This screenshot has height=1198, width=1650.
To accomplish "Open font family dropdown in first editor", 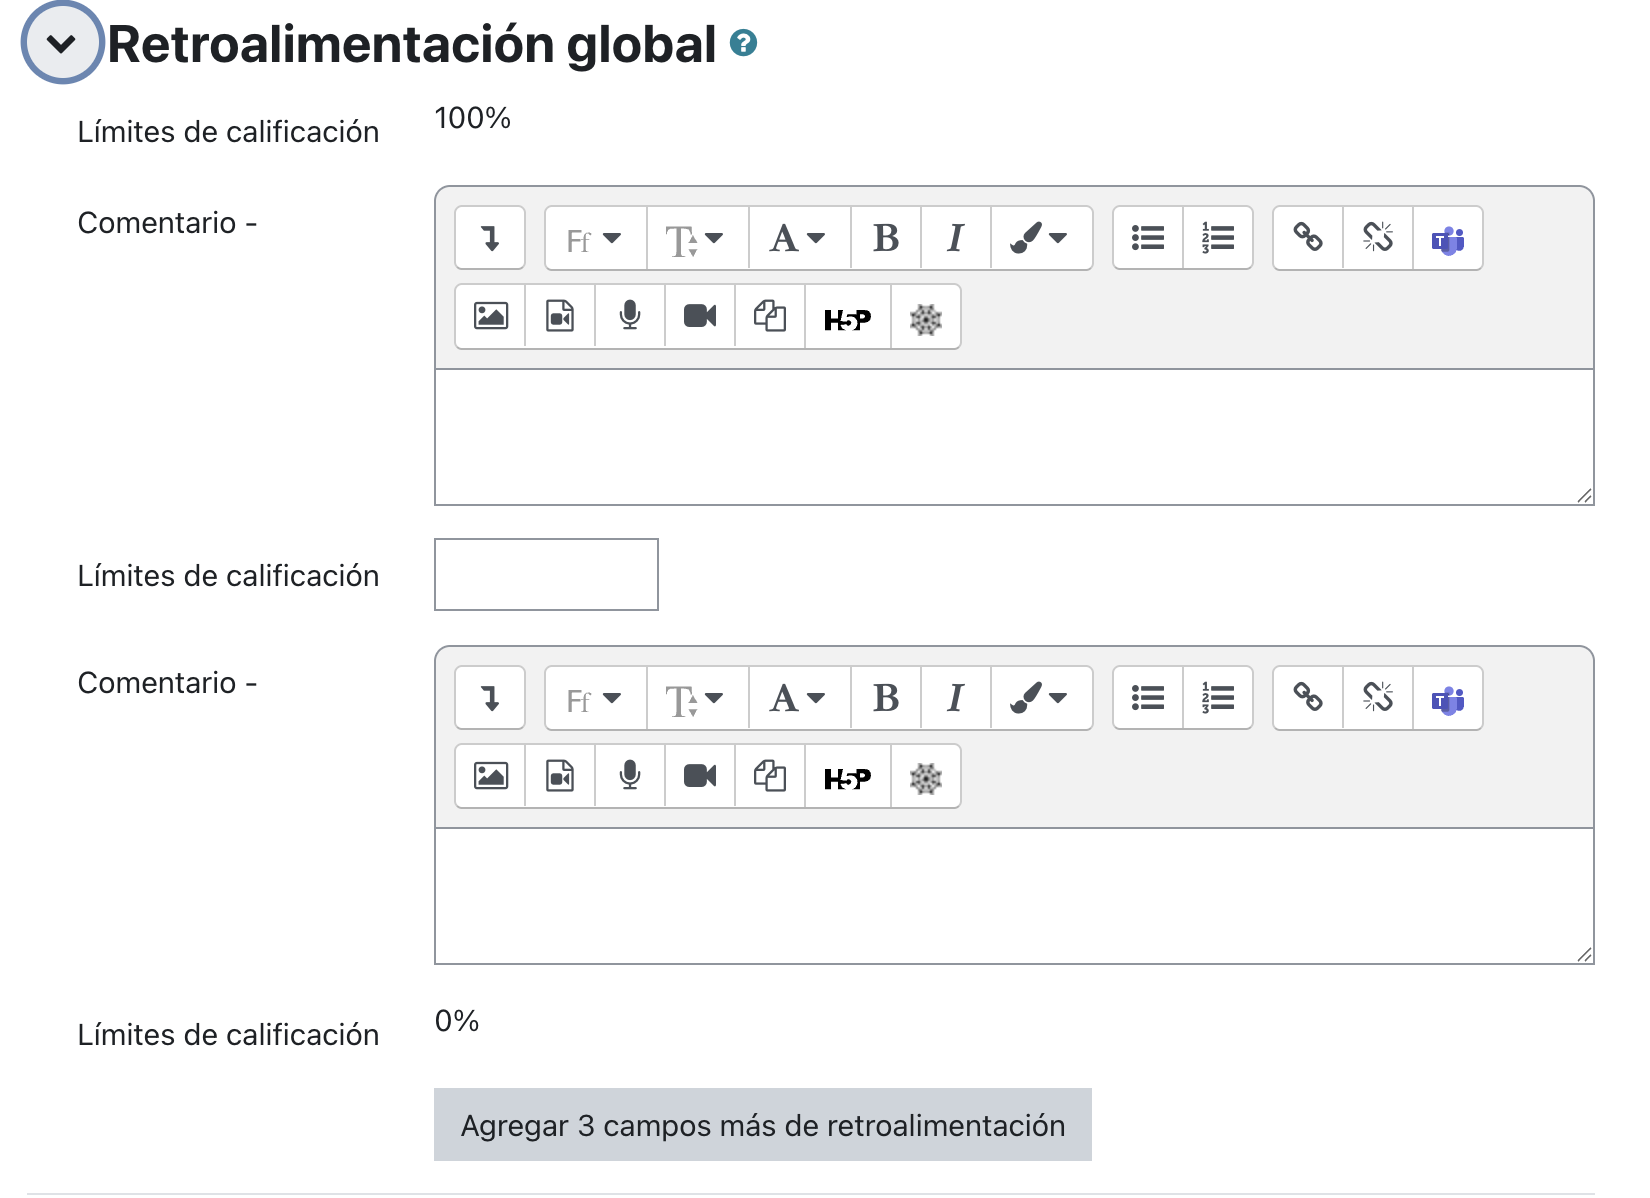I will pos(596,238).
